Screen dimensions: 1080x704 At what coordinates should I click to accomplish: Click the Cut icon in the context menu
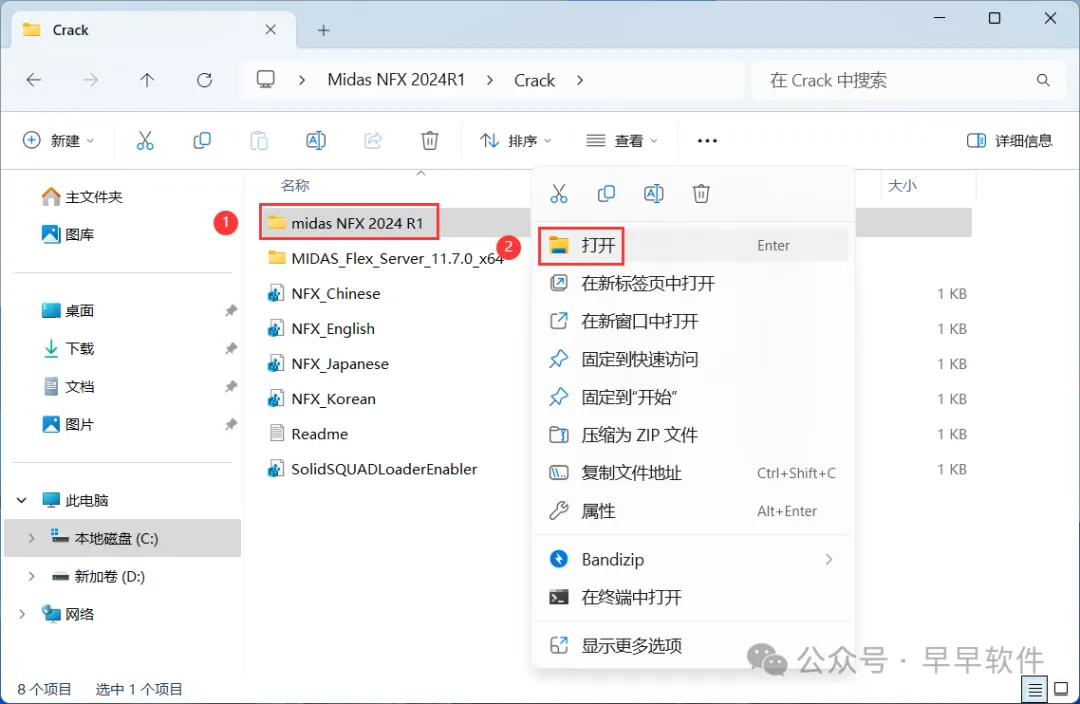(559, 194)
